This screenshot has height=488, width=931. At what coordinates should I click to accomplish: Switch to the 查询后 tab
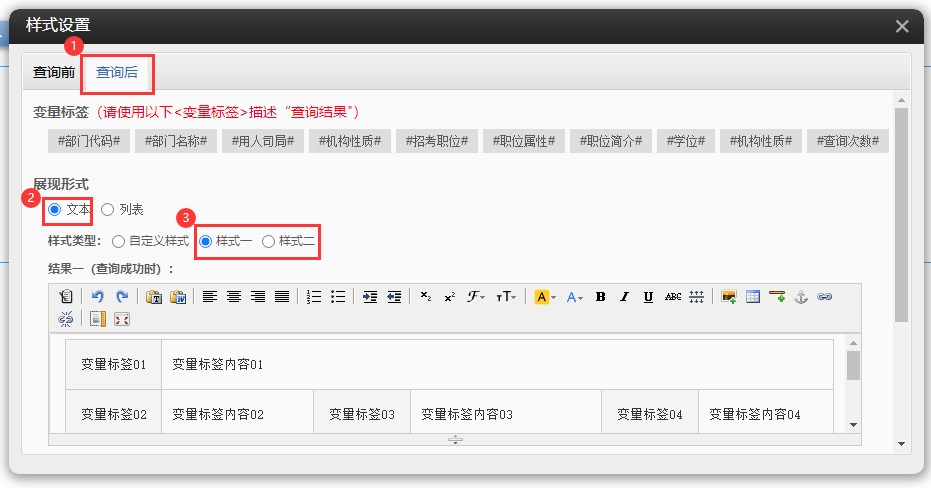(x=117, y=72)
